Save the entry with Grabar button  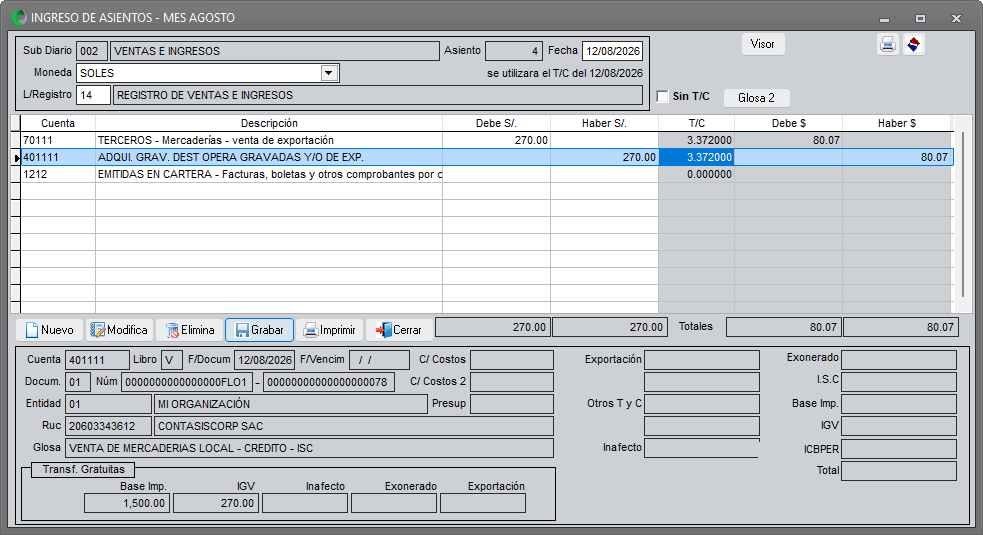pos(260,330)
